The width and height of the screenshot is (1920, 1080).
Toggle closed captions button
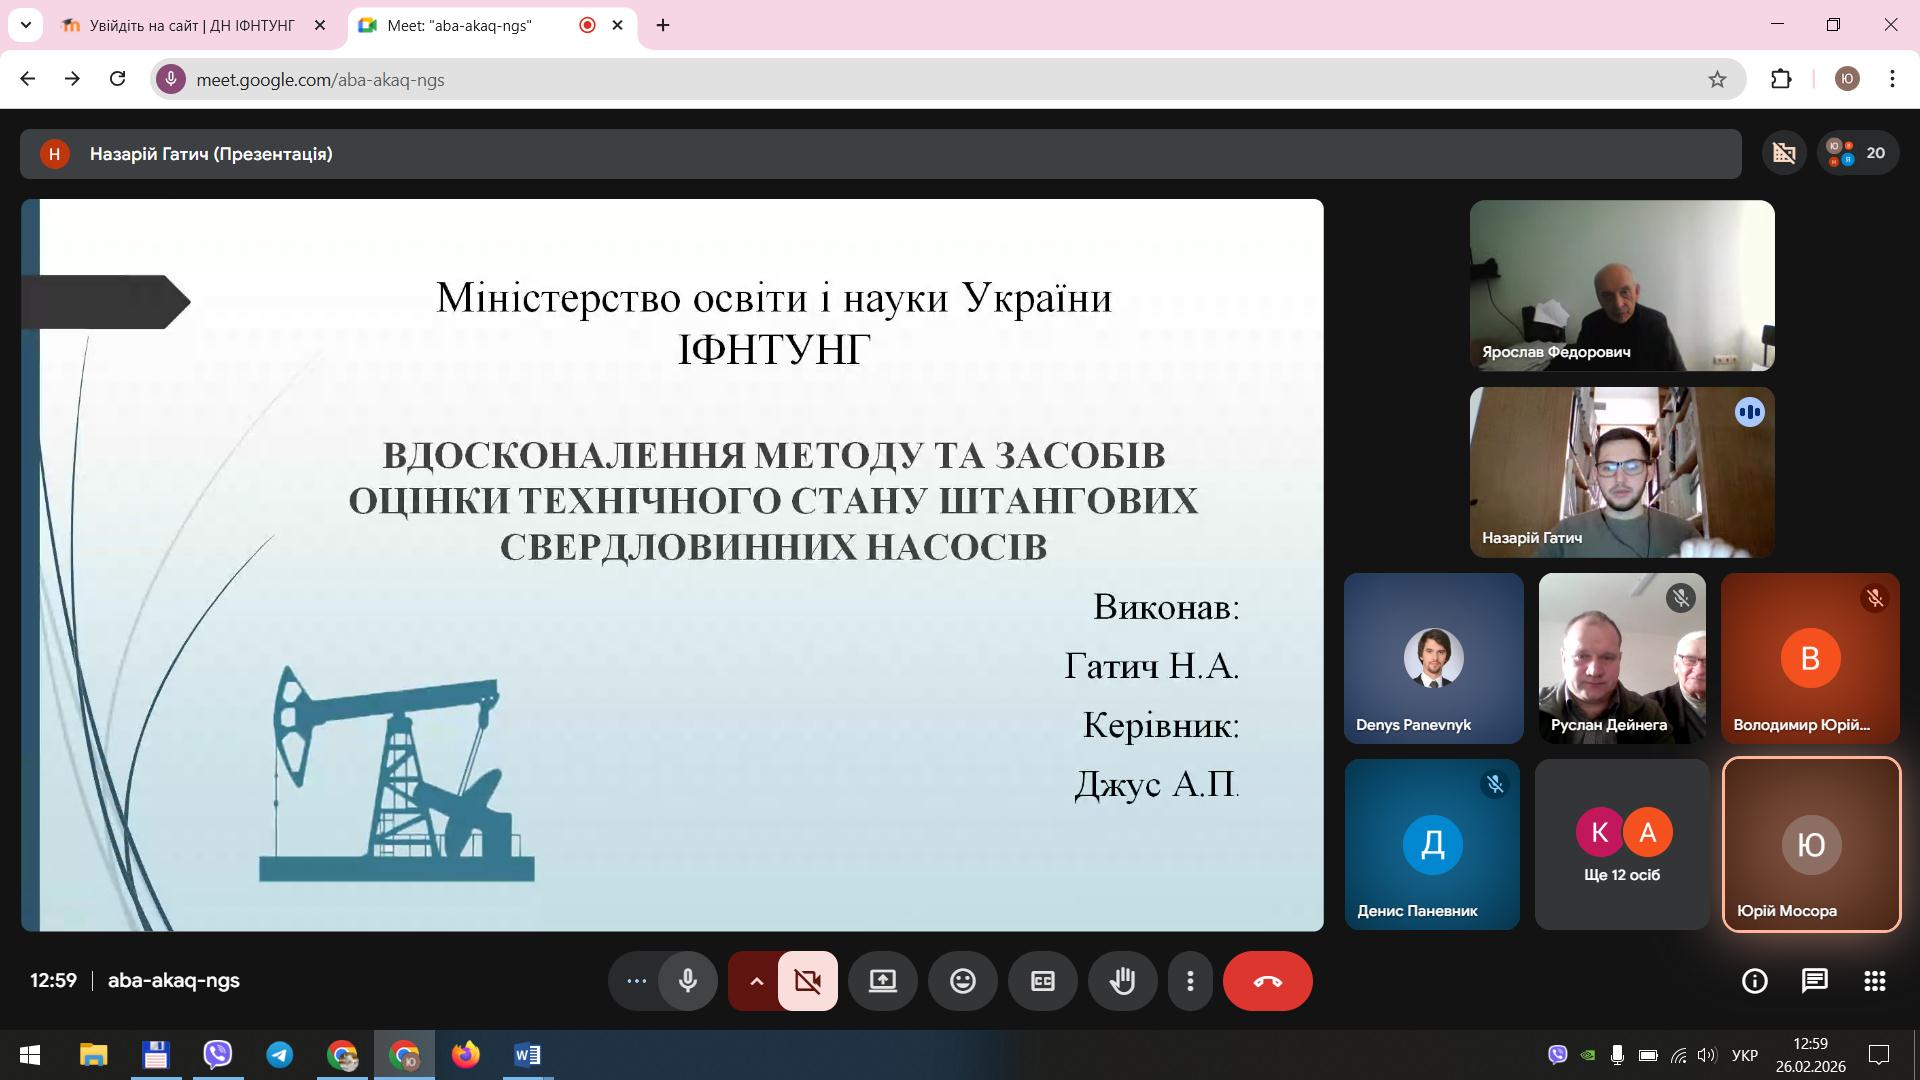click(x=1042, y=981)
